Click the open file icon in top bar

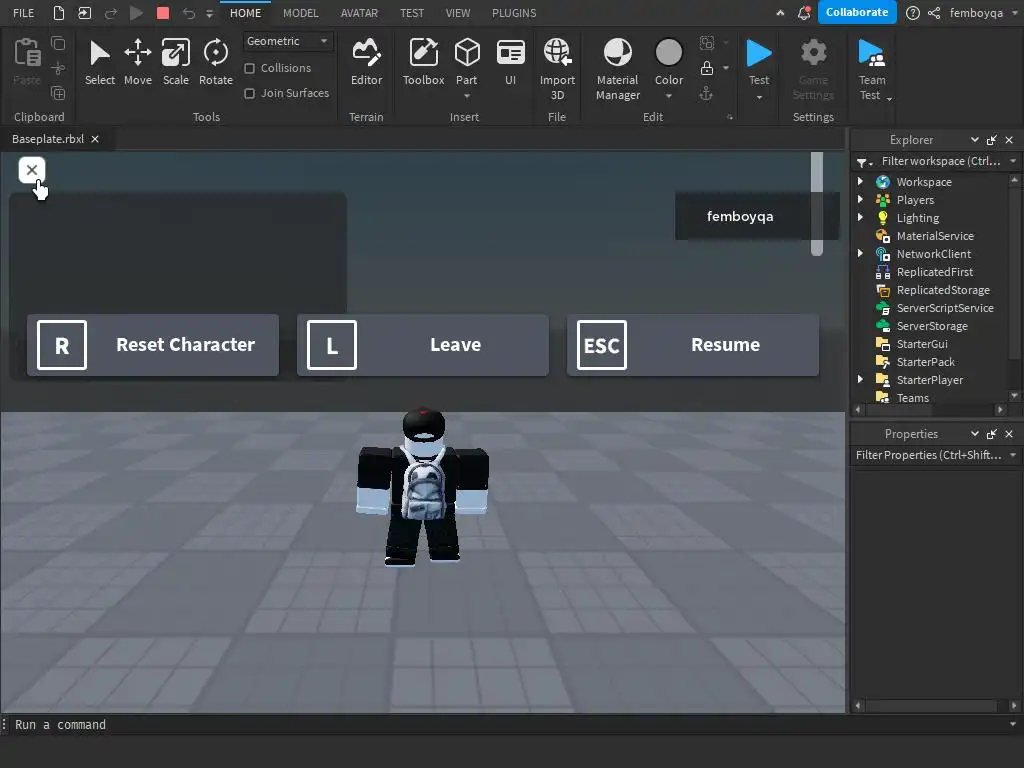[x=85, y=12]
